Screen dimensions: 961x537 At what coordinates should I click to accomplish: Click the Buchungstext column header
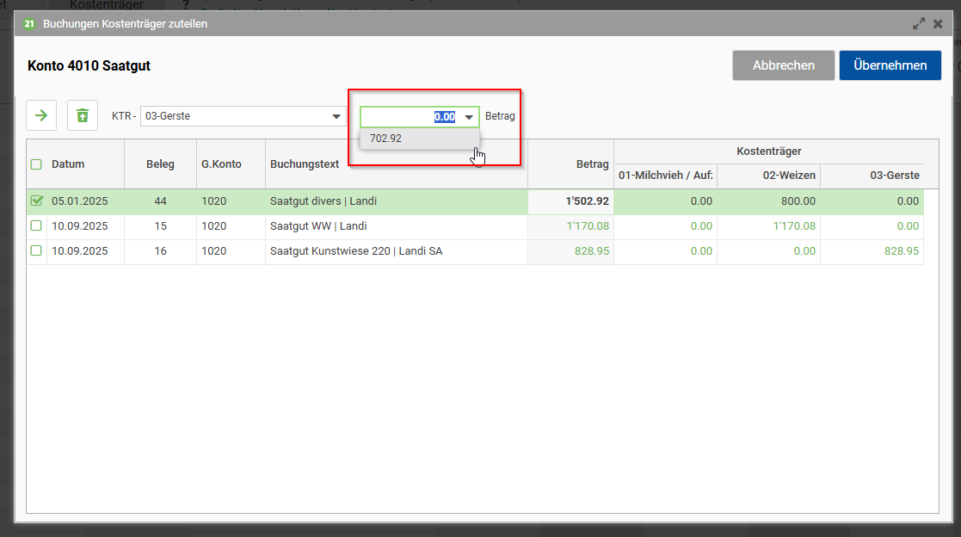(305, 164)
